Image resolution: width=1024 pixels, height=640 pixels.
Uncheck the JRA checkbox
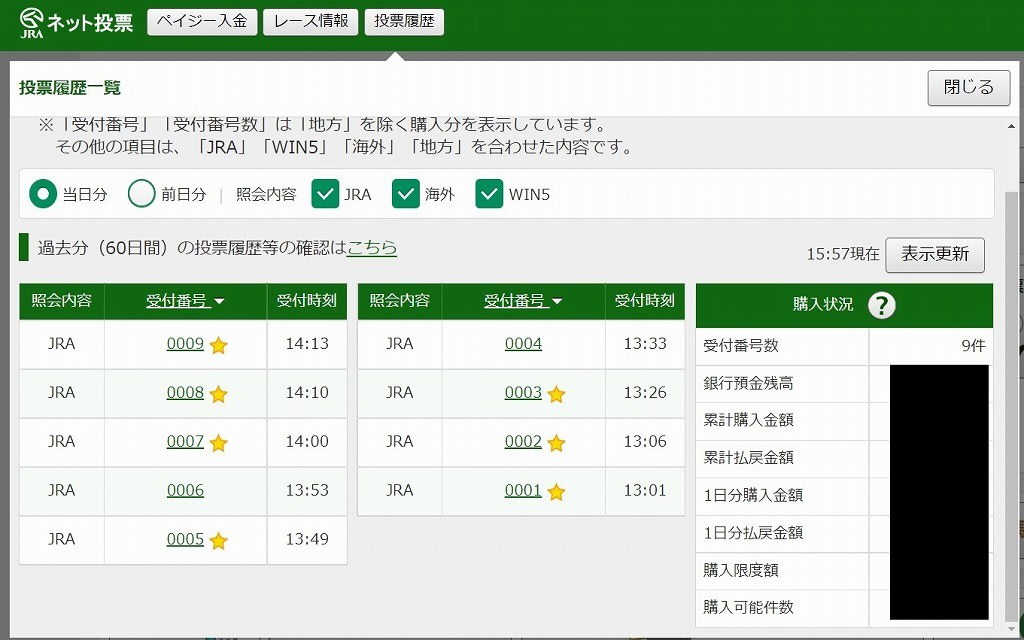(325, 194)
